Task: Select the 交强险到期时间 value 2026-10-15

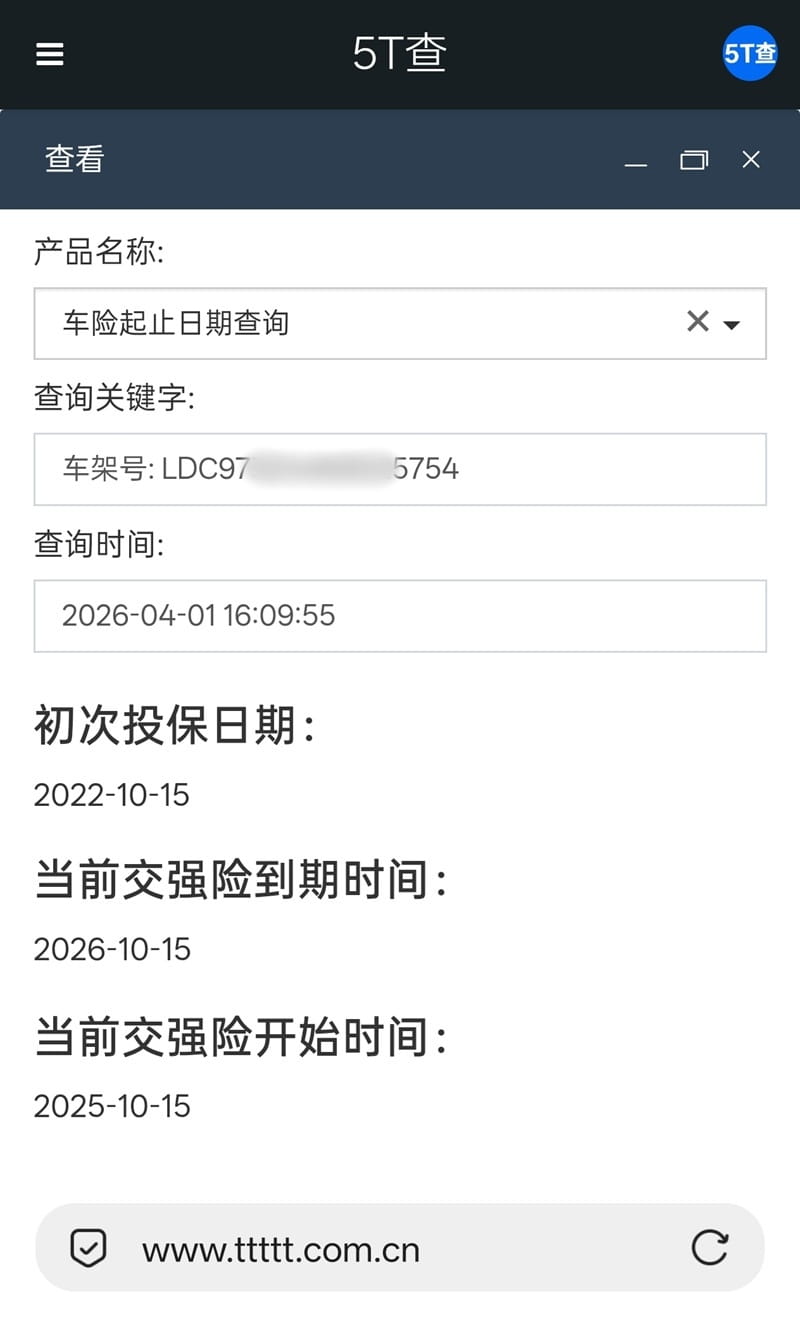Action: click(x=112, y=949)
